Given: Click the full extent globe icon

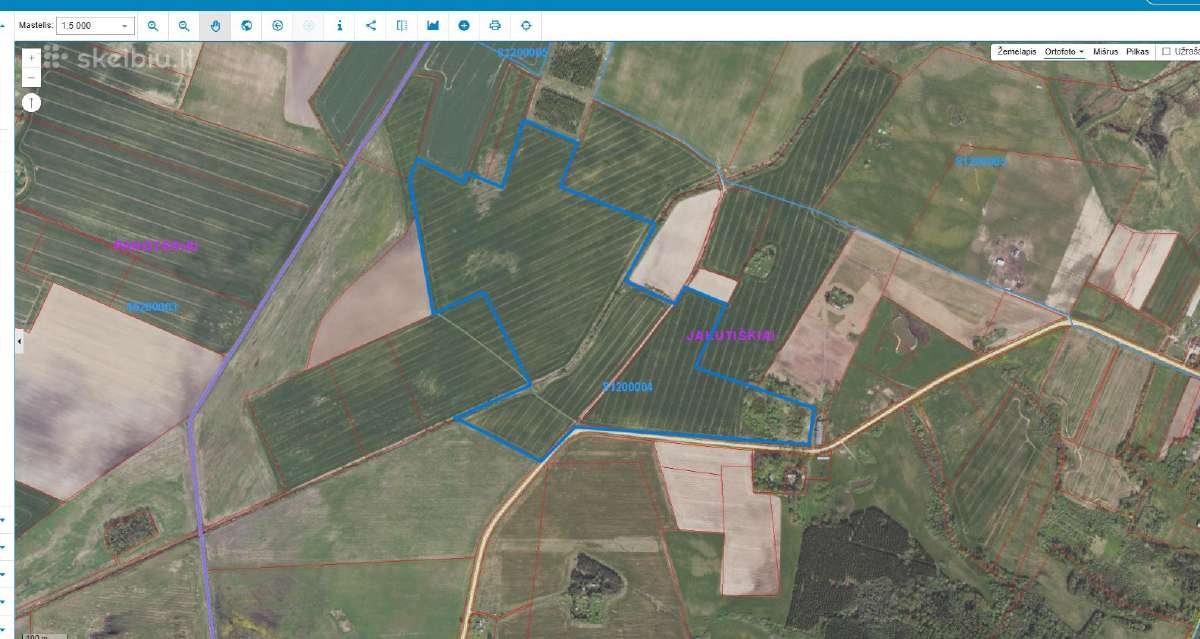Looking at the screenshot, I should 246,26.
